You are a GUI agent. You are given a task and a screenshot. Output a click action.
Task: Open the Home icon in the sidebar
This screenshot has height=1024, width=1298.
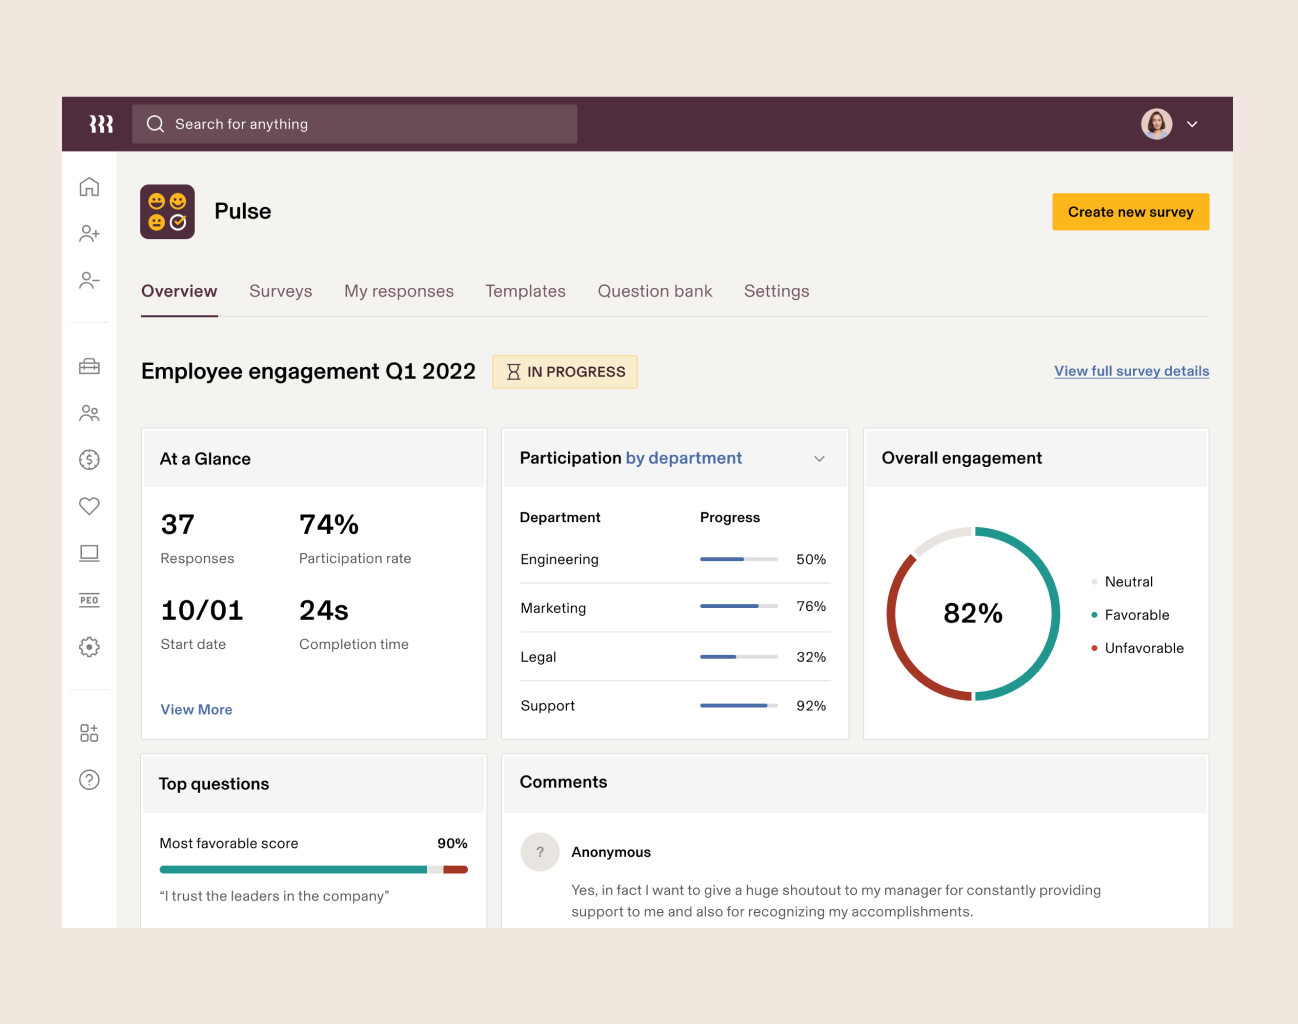pos(89,186)
